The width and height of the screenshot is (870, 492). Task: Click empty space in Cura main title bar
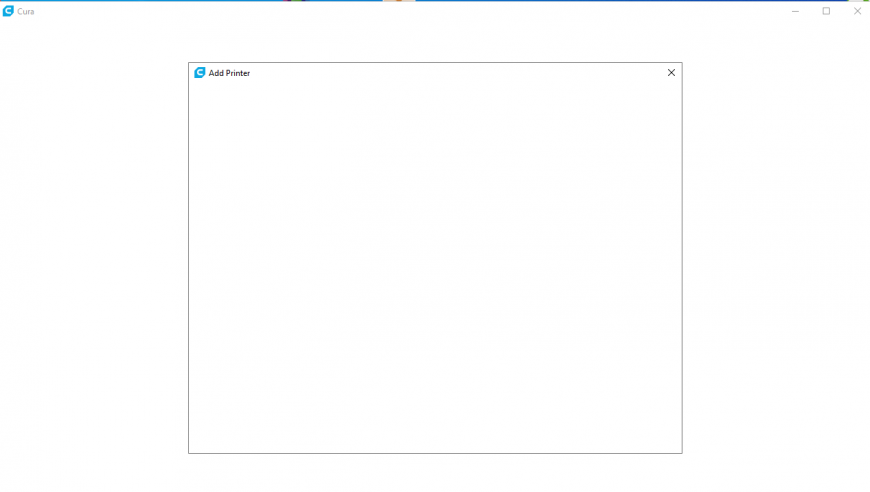pos(411,11)
